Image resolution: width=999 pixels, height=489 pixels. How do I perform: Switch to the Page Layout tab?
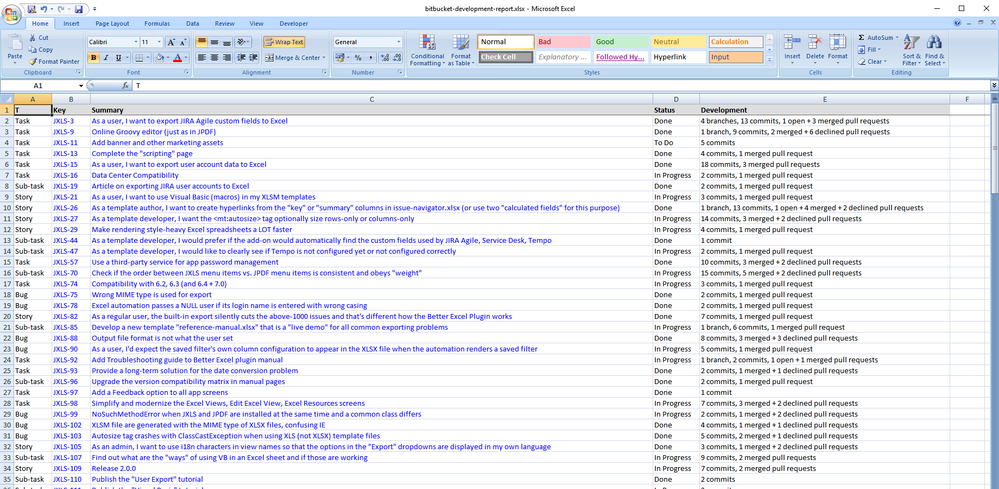[111, 24]
